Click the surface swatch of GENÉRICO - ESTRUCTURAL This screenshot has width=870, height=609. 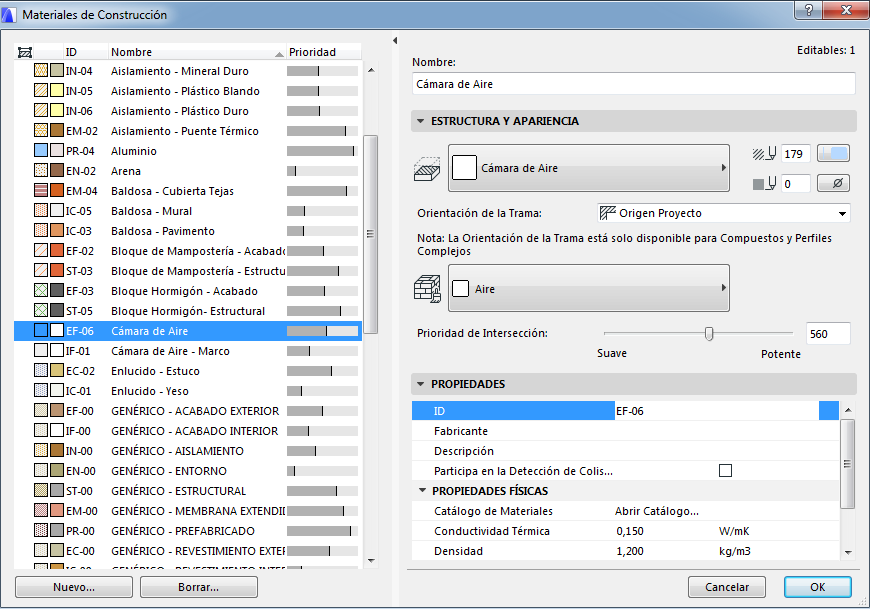[57, 490]
